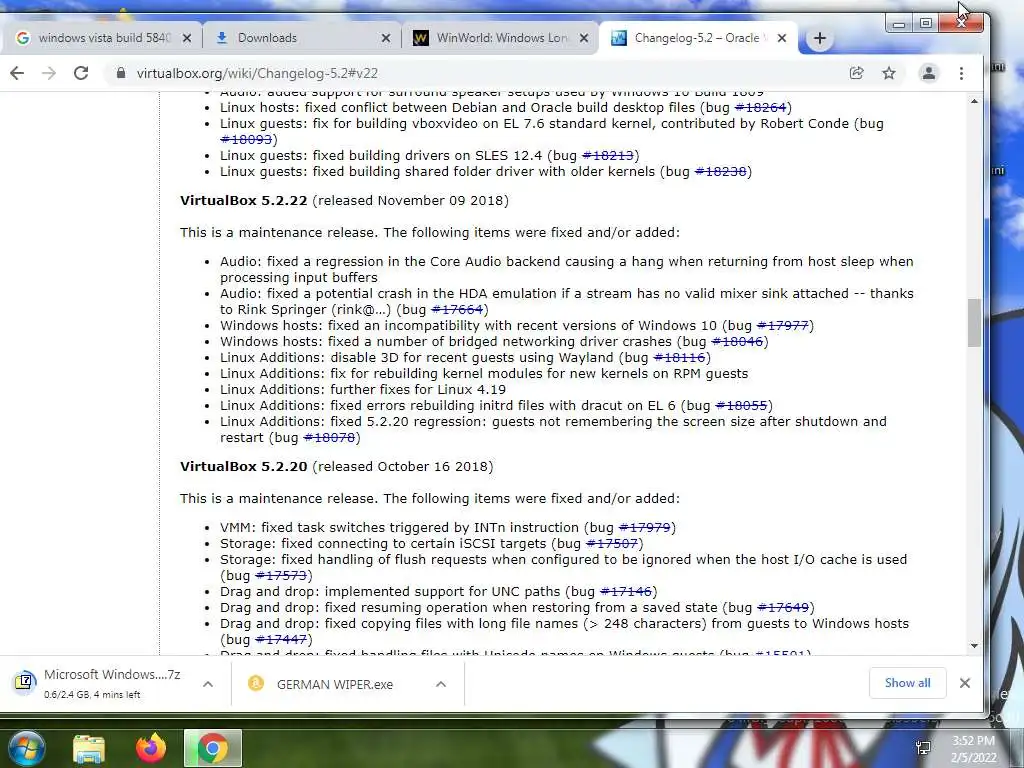Image resolution: width=1024 pixels, height=768 pixels.
Task: Open bug #17146 link
Action: [x=626, y=592]
